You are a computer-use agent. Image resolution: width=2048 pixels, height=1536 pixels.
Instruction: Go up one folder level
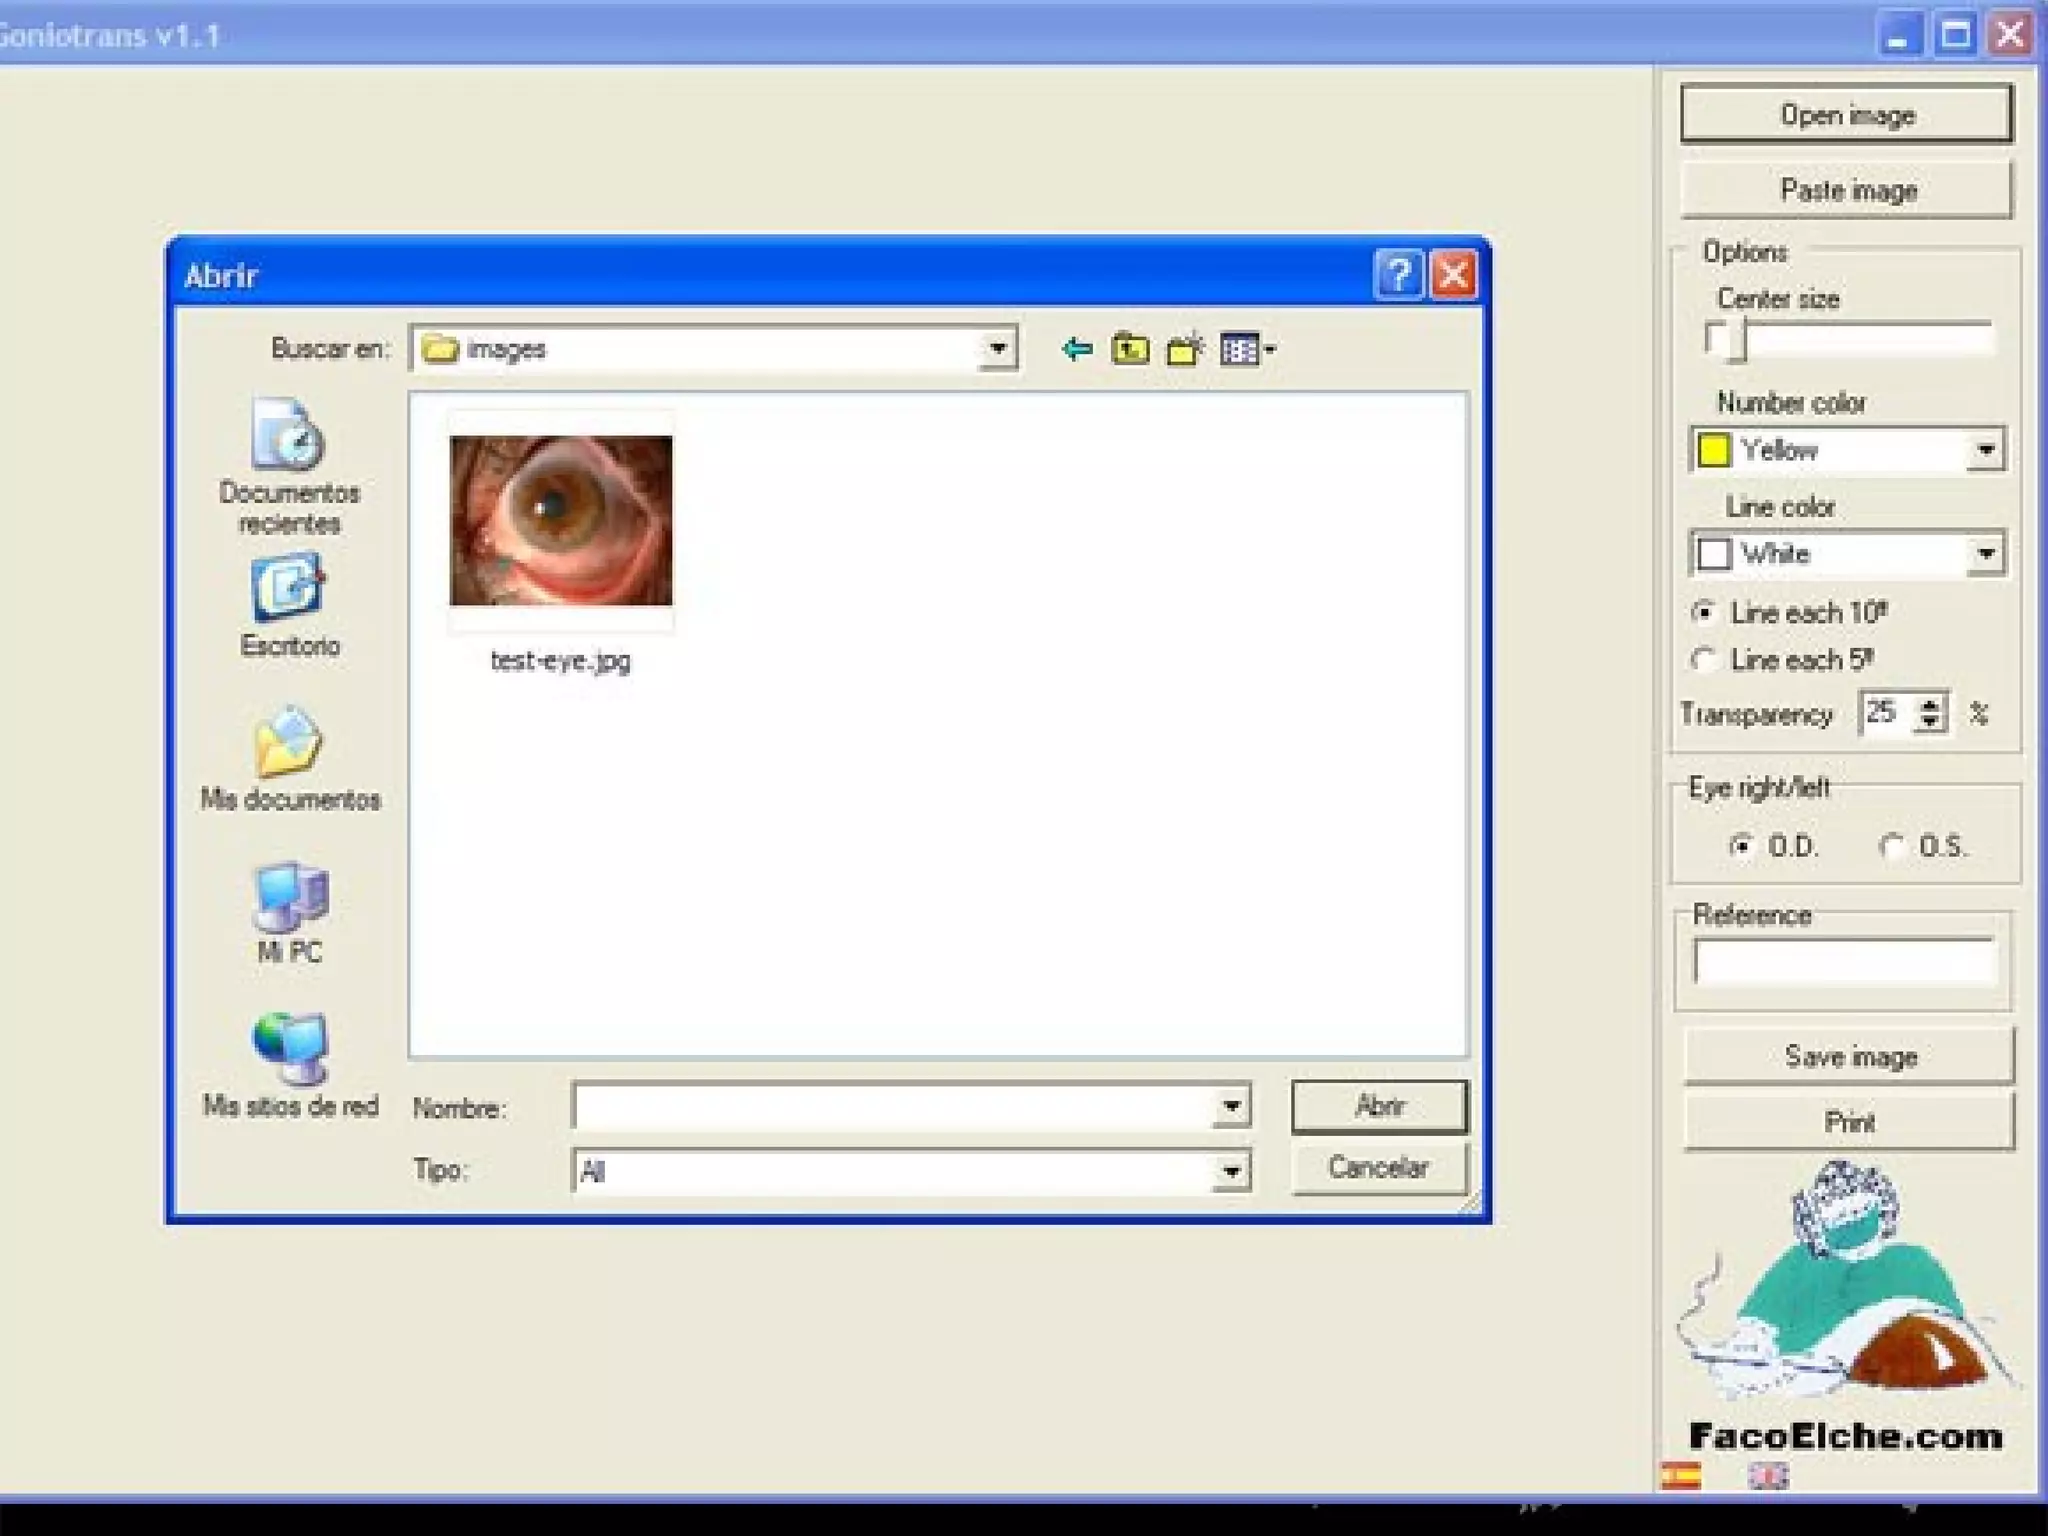pyautogui.click(x=1130, y=349)
